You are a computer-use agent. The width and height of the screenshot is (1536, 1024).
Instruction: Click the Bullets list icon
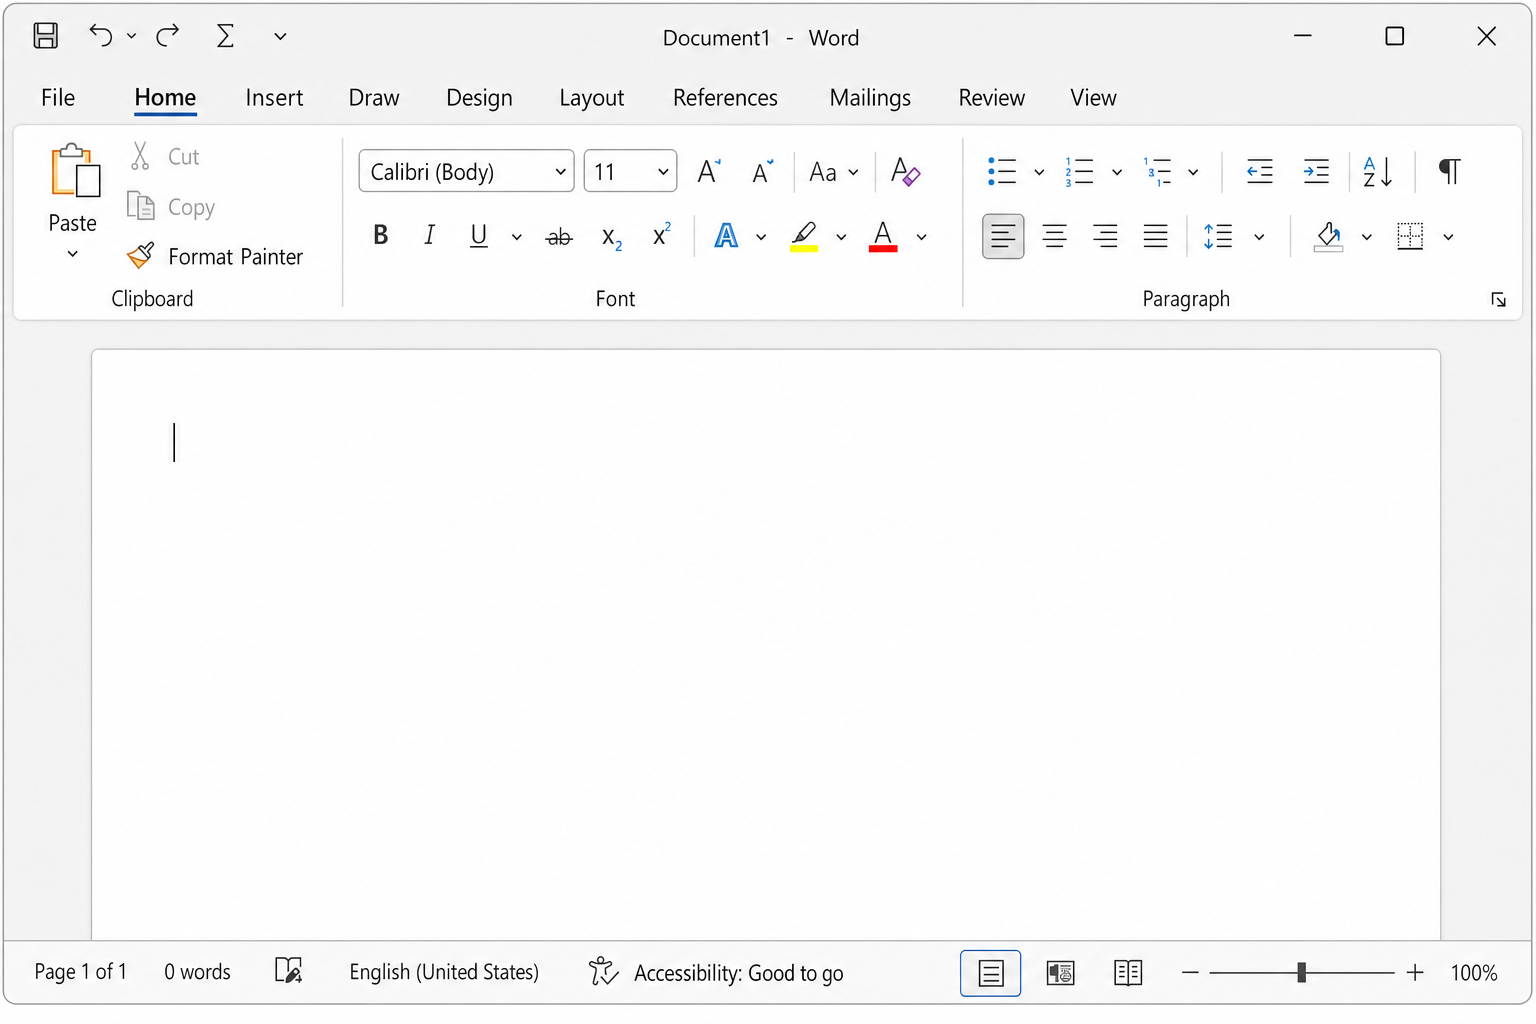[1002, 172]
